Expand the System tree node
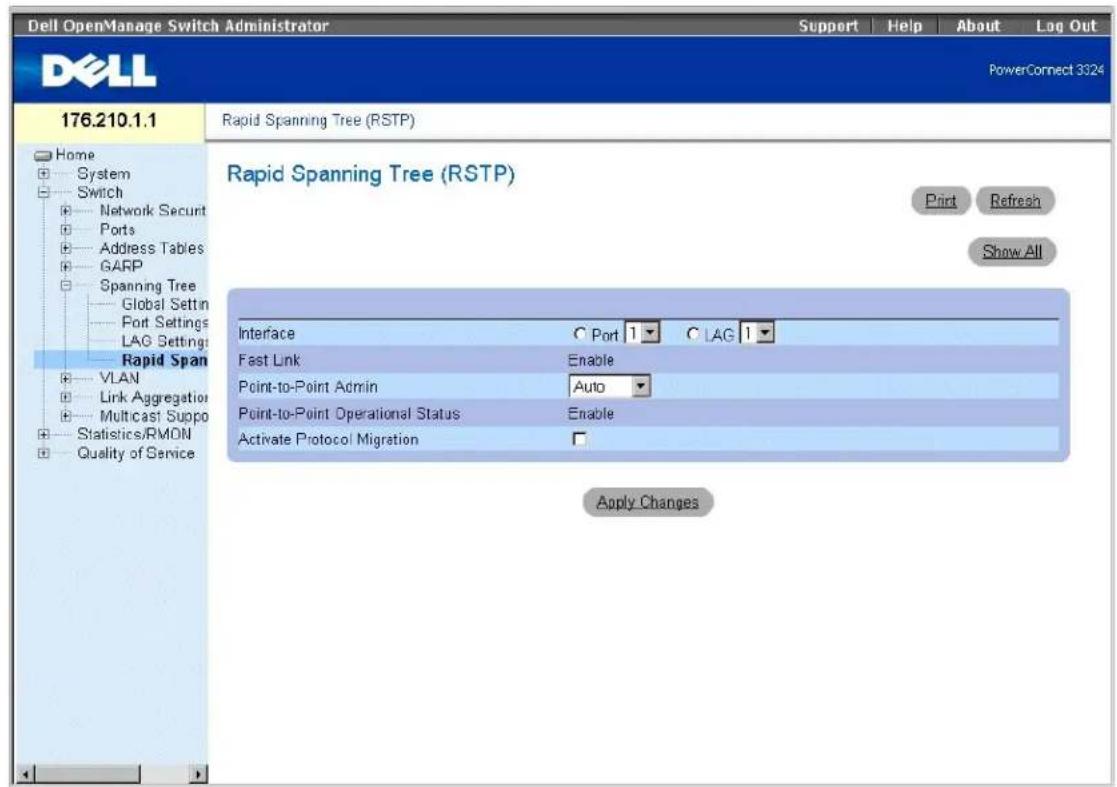1117x787 pixels. click(x=44, y=174)
